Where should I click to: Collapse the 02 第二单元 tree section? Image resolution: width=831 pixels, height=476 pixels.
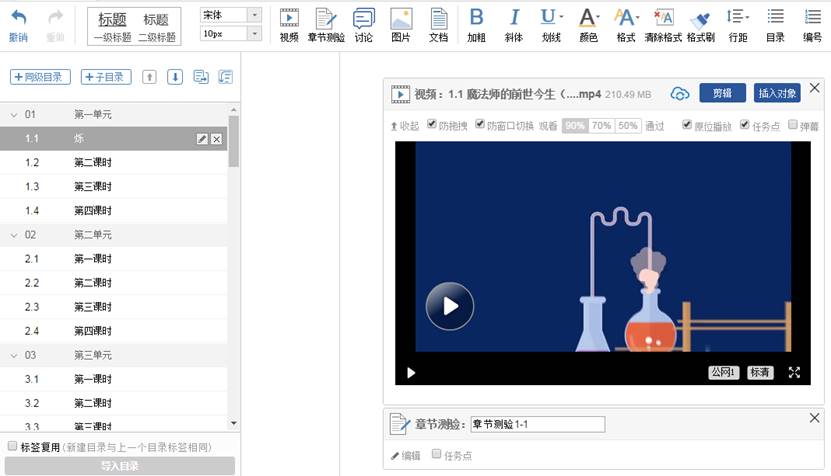point(13,235)
